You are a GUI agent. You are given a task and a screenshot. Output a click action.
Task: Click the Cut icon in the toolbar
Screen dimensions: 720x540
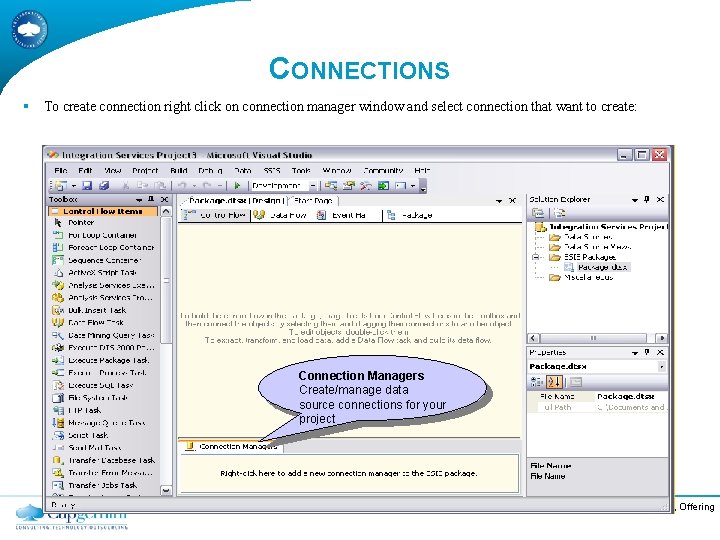[125, 186]
